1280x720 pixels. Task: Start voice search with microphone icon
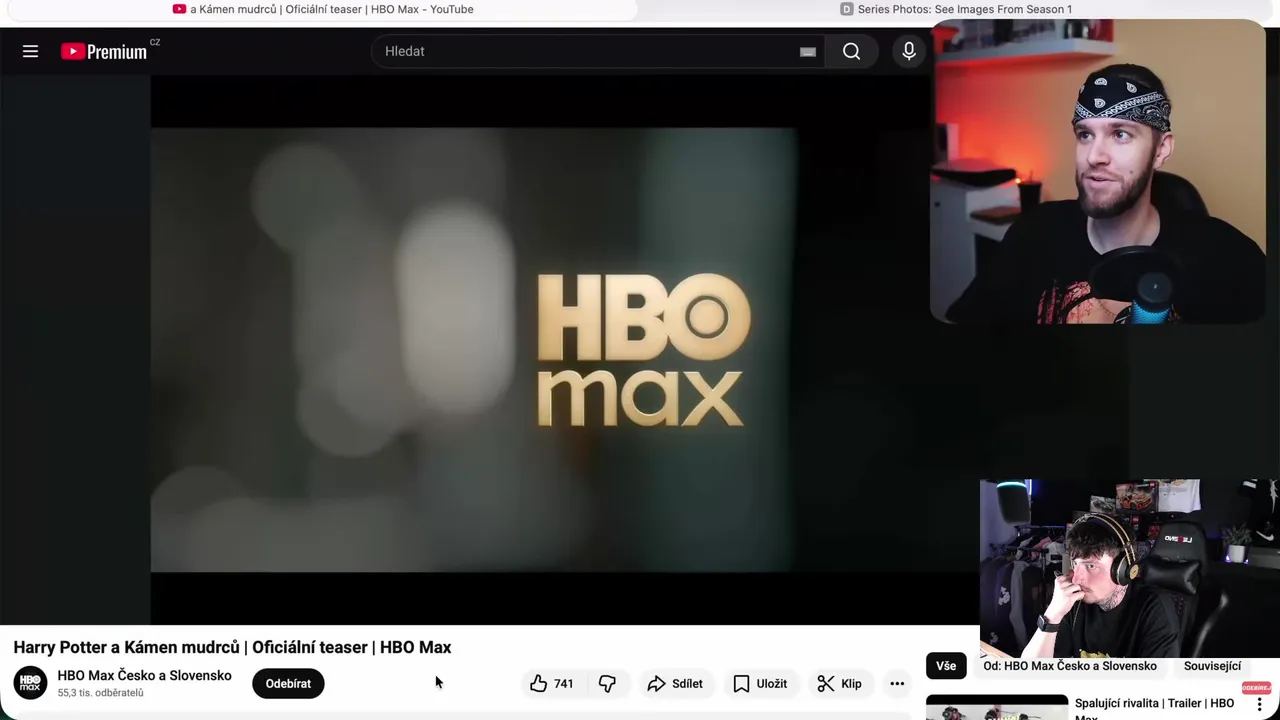click(909, 51)
